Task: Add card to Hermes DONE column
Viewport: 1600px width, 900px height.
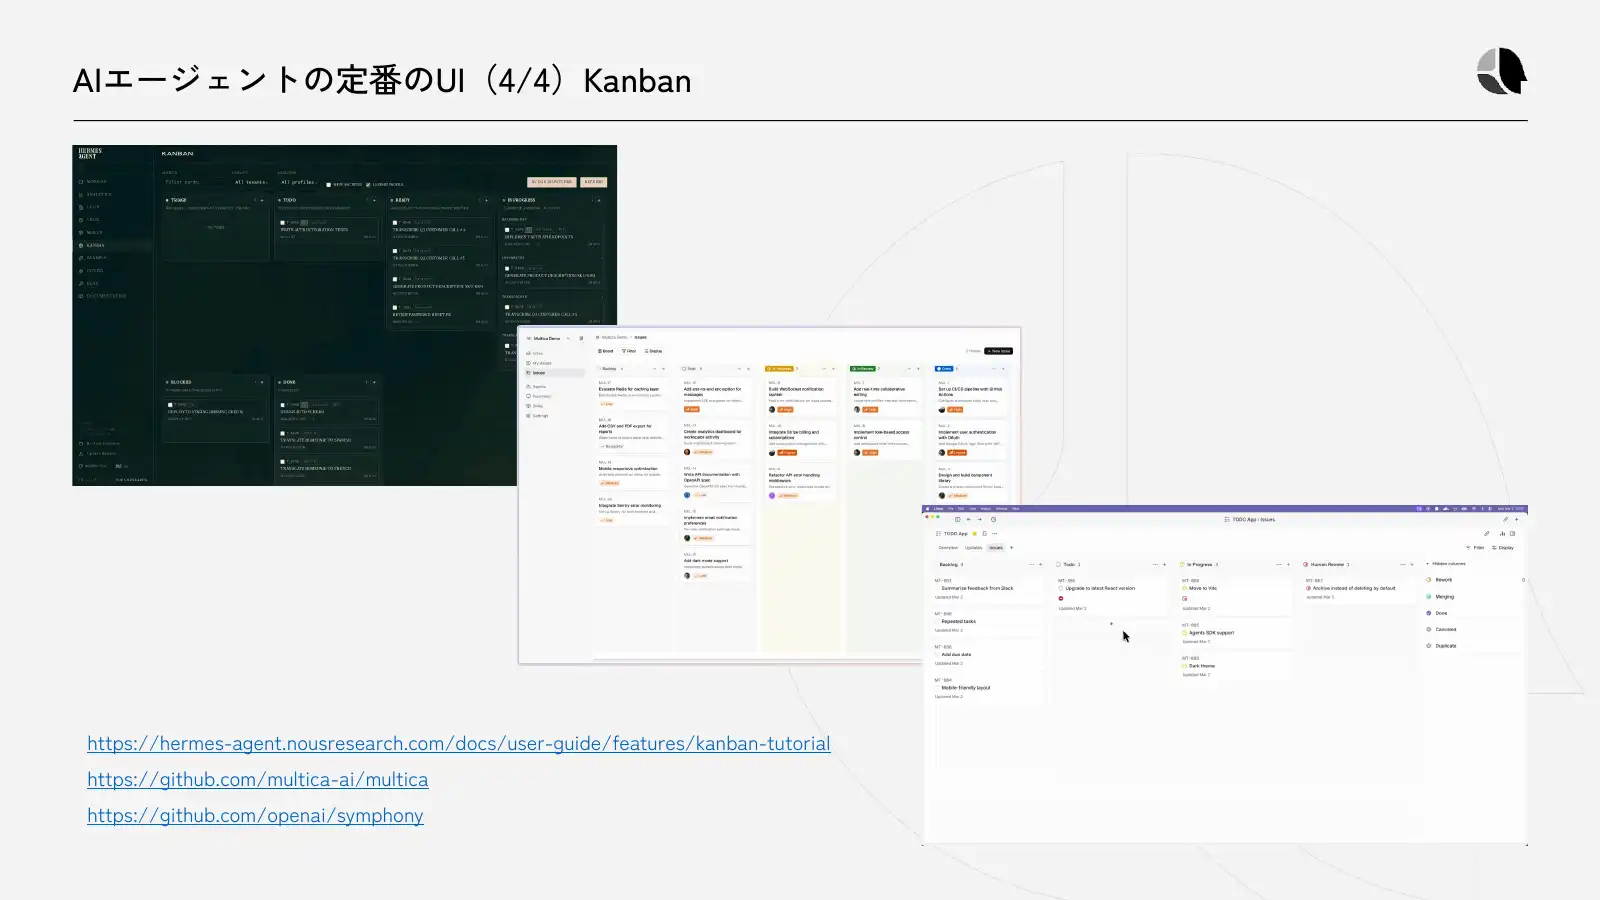Action: point(374,382)
